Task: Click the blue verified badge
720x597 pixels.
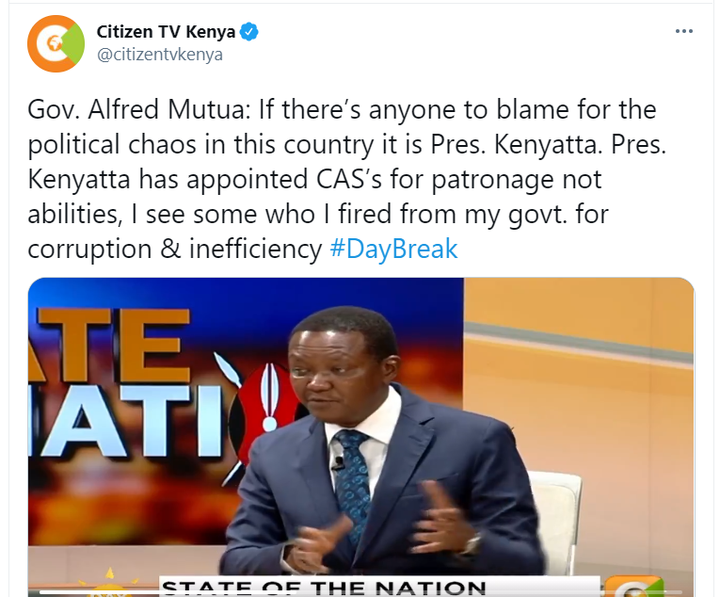Action: tap(249, 32)
